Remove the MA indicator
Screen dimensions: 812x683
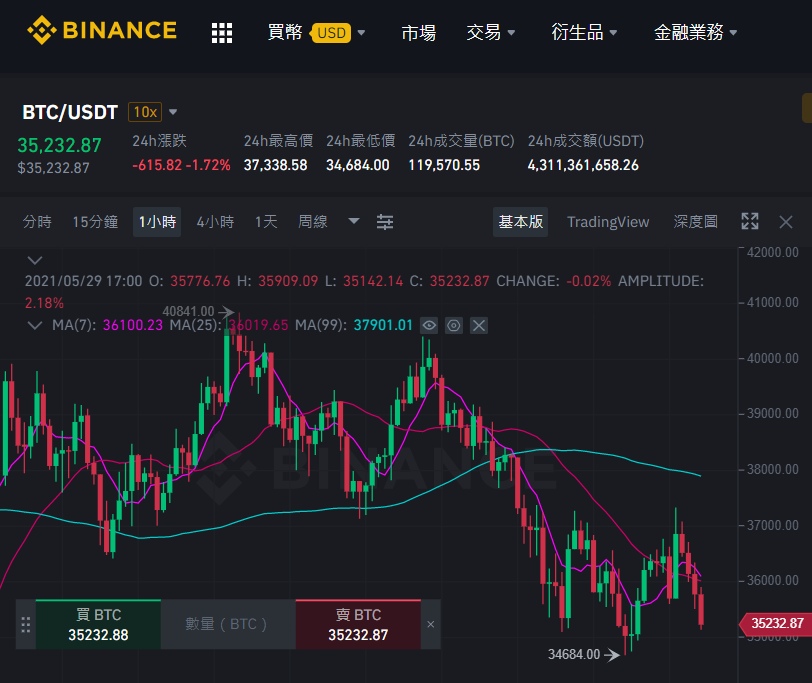479,326
